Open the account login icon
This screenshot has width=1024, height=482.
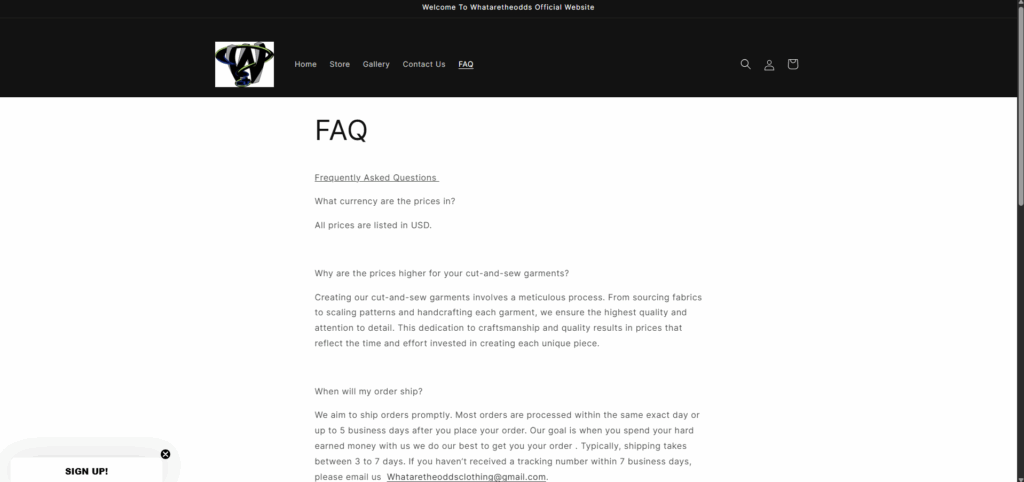click(x=769, y=64)
